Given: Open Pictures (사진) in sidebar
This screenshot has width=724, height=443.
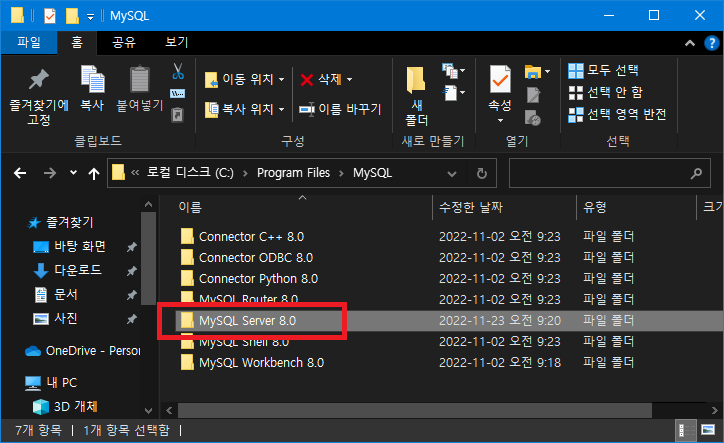Looking at the screenshot, I should click(x=55, y=318).
